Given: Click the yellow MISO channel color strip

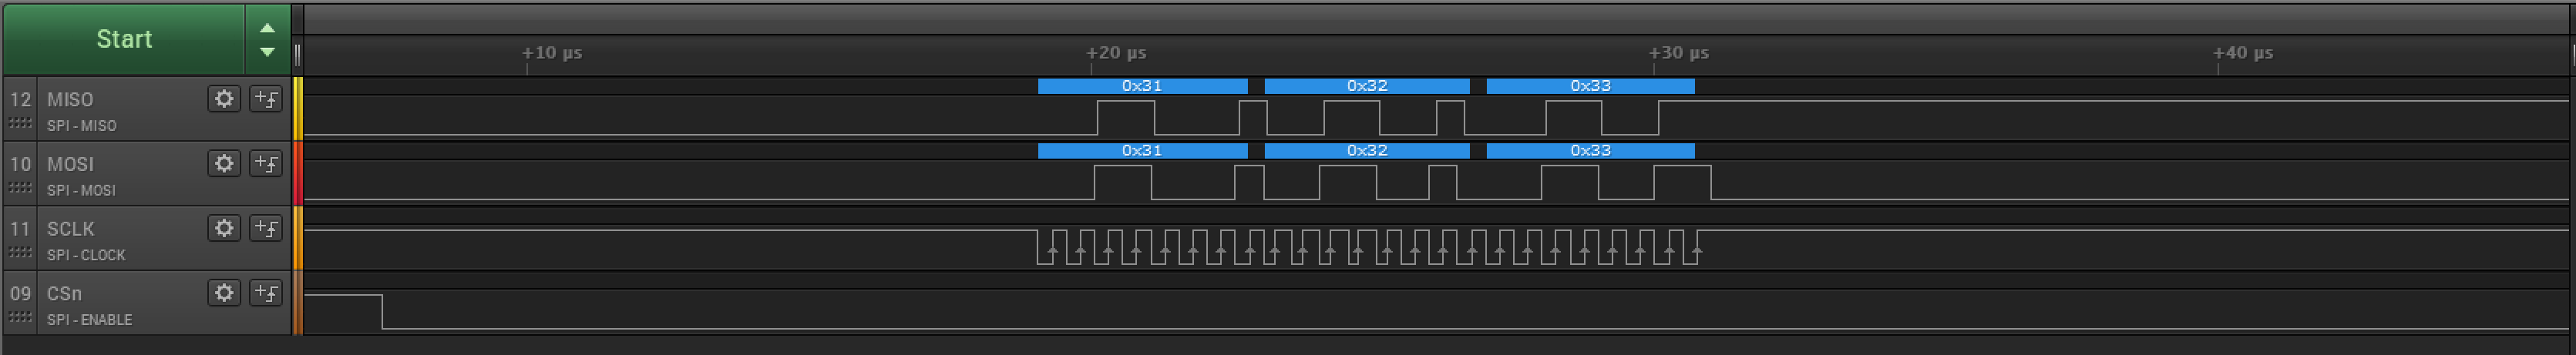Looking at the screenshot, I should point(298,108).
